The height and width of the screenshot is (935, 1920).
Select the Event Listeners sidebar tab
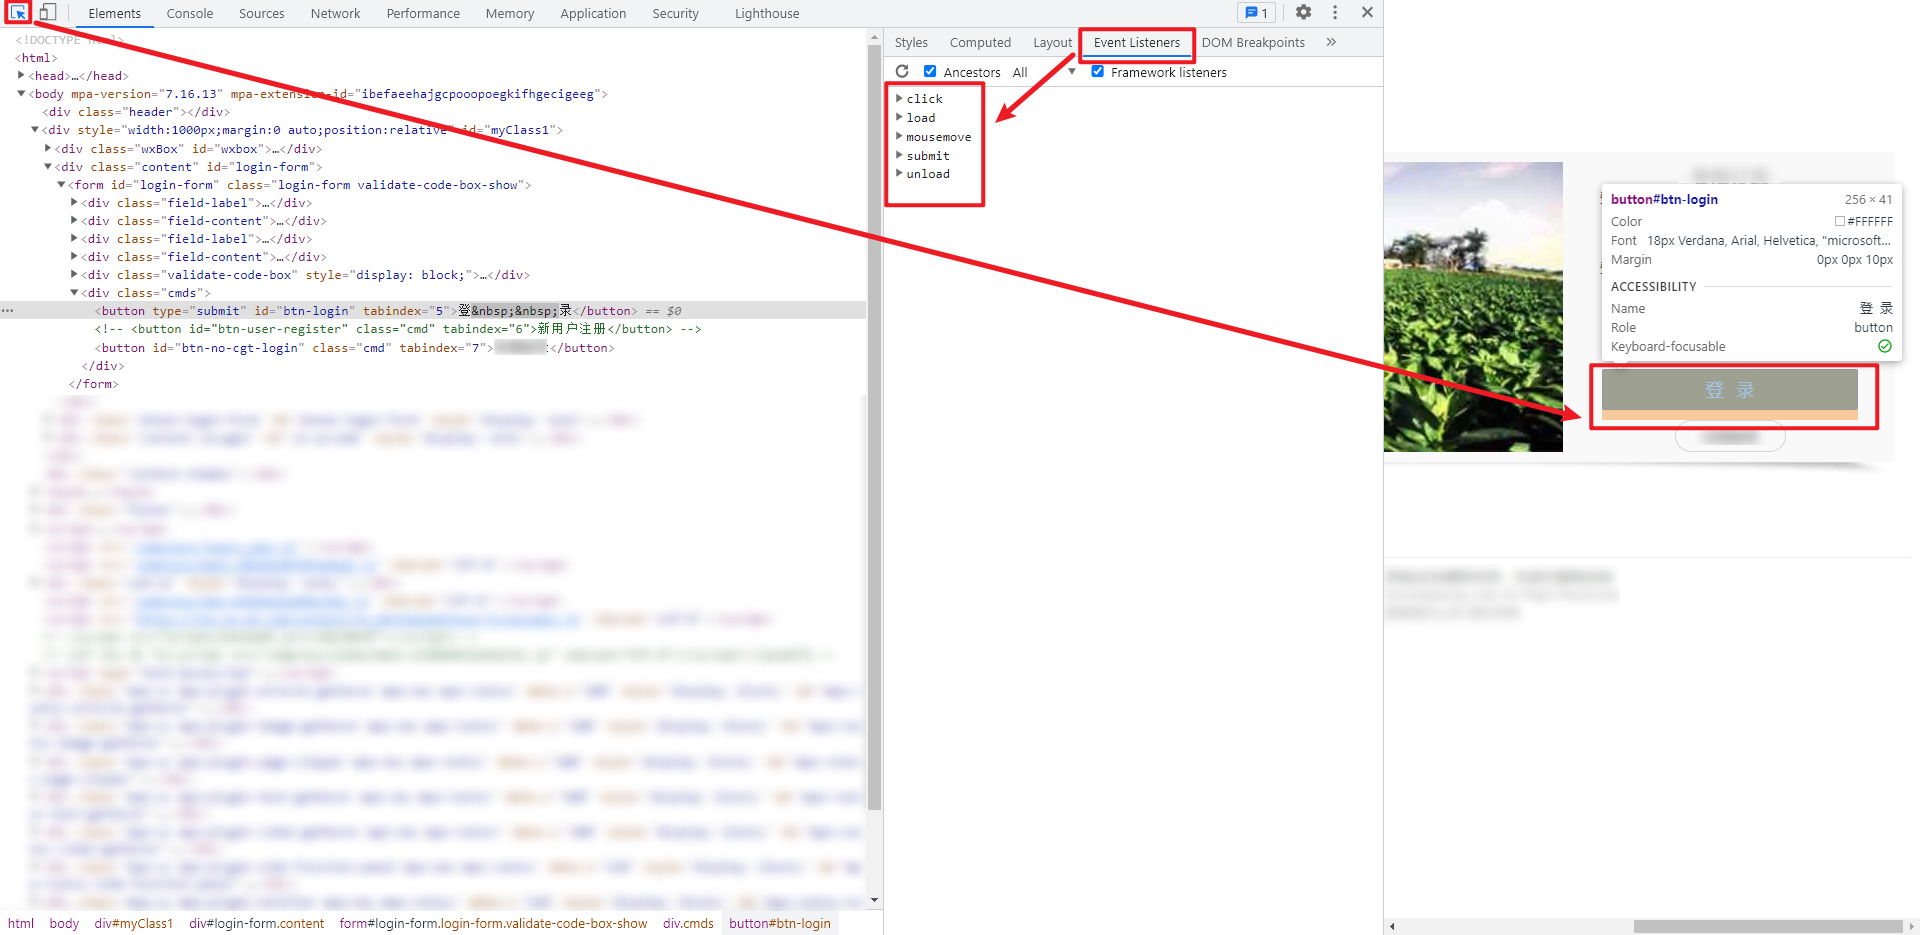pos(1137,42)
